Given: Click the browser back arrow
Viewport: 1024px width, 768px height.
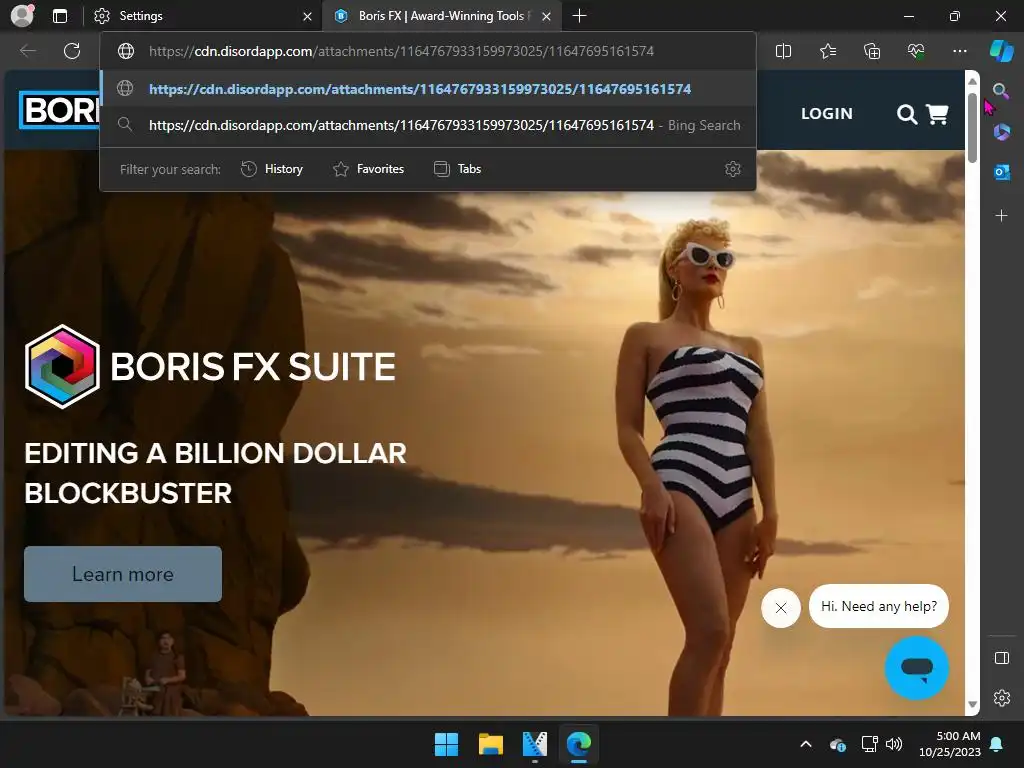Looking at the screenshot, I should click(x=28, y=51).
